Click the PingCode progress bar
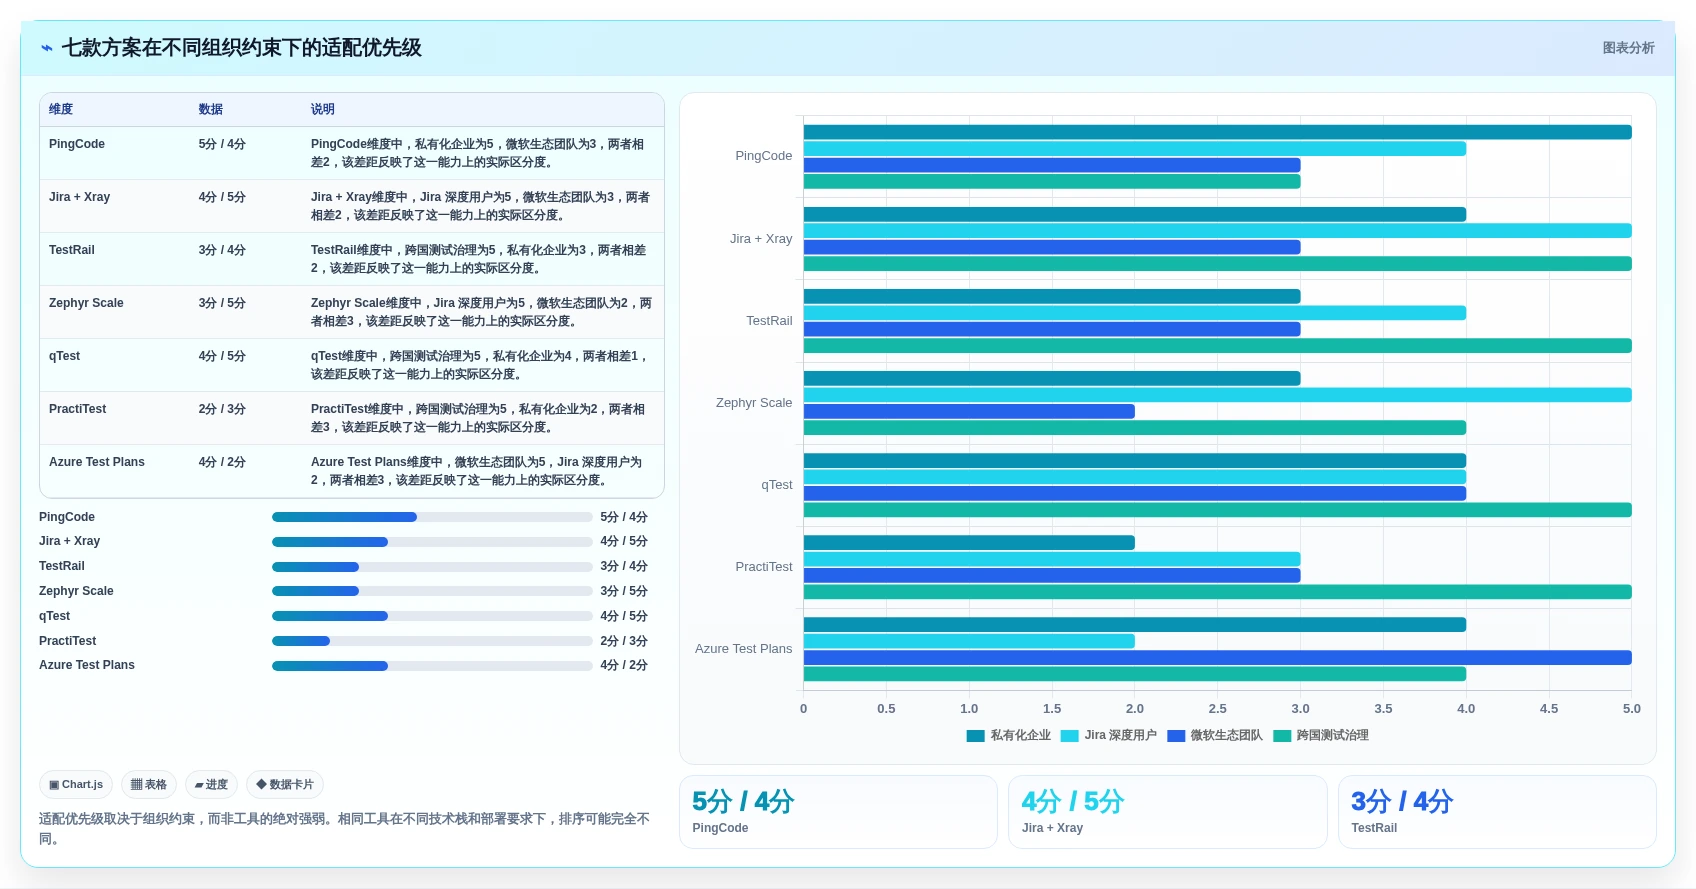This screenshot has height=889, width=1696. coord(432,517)
